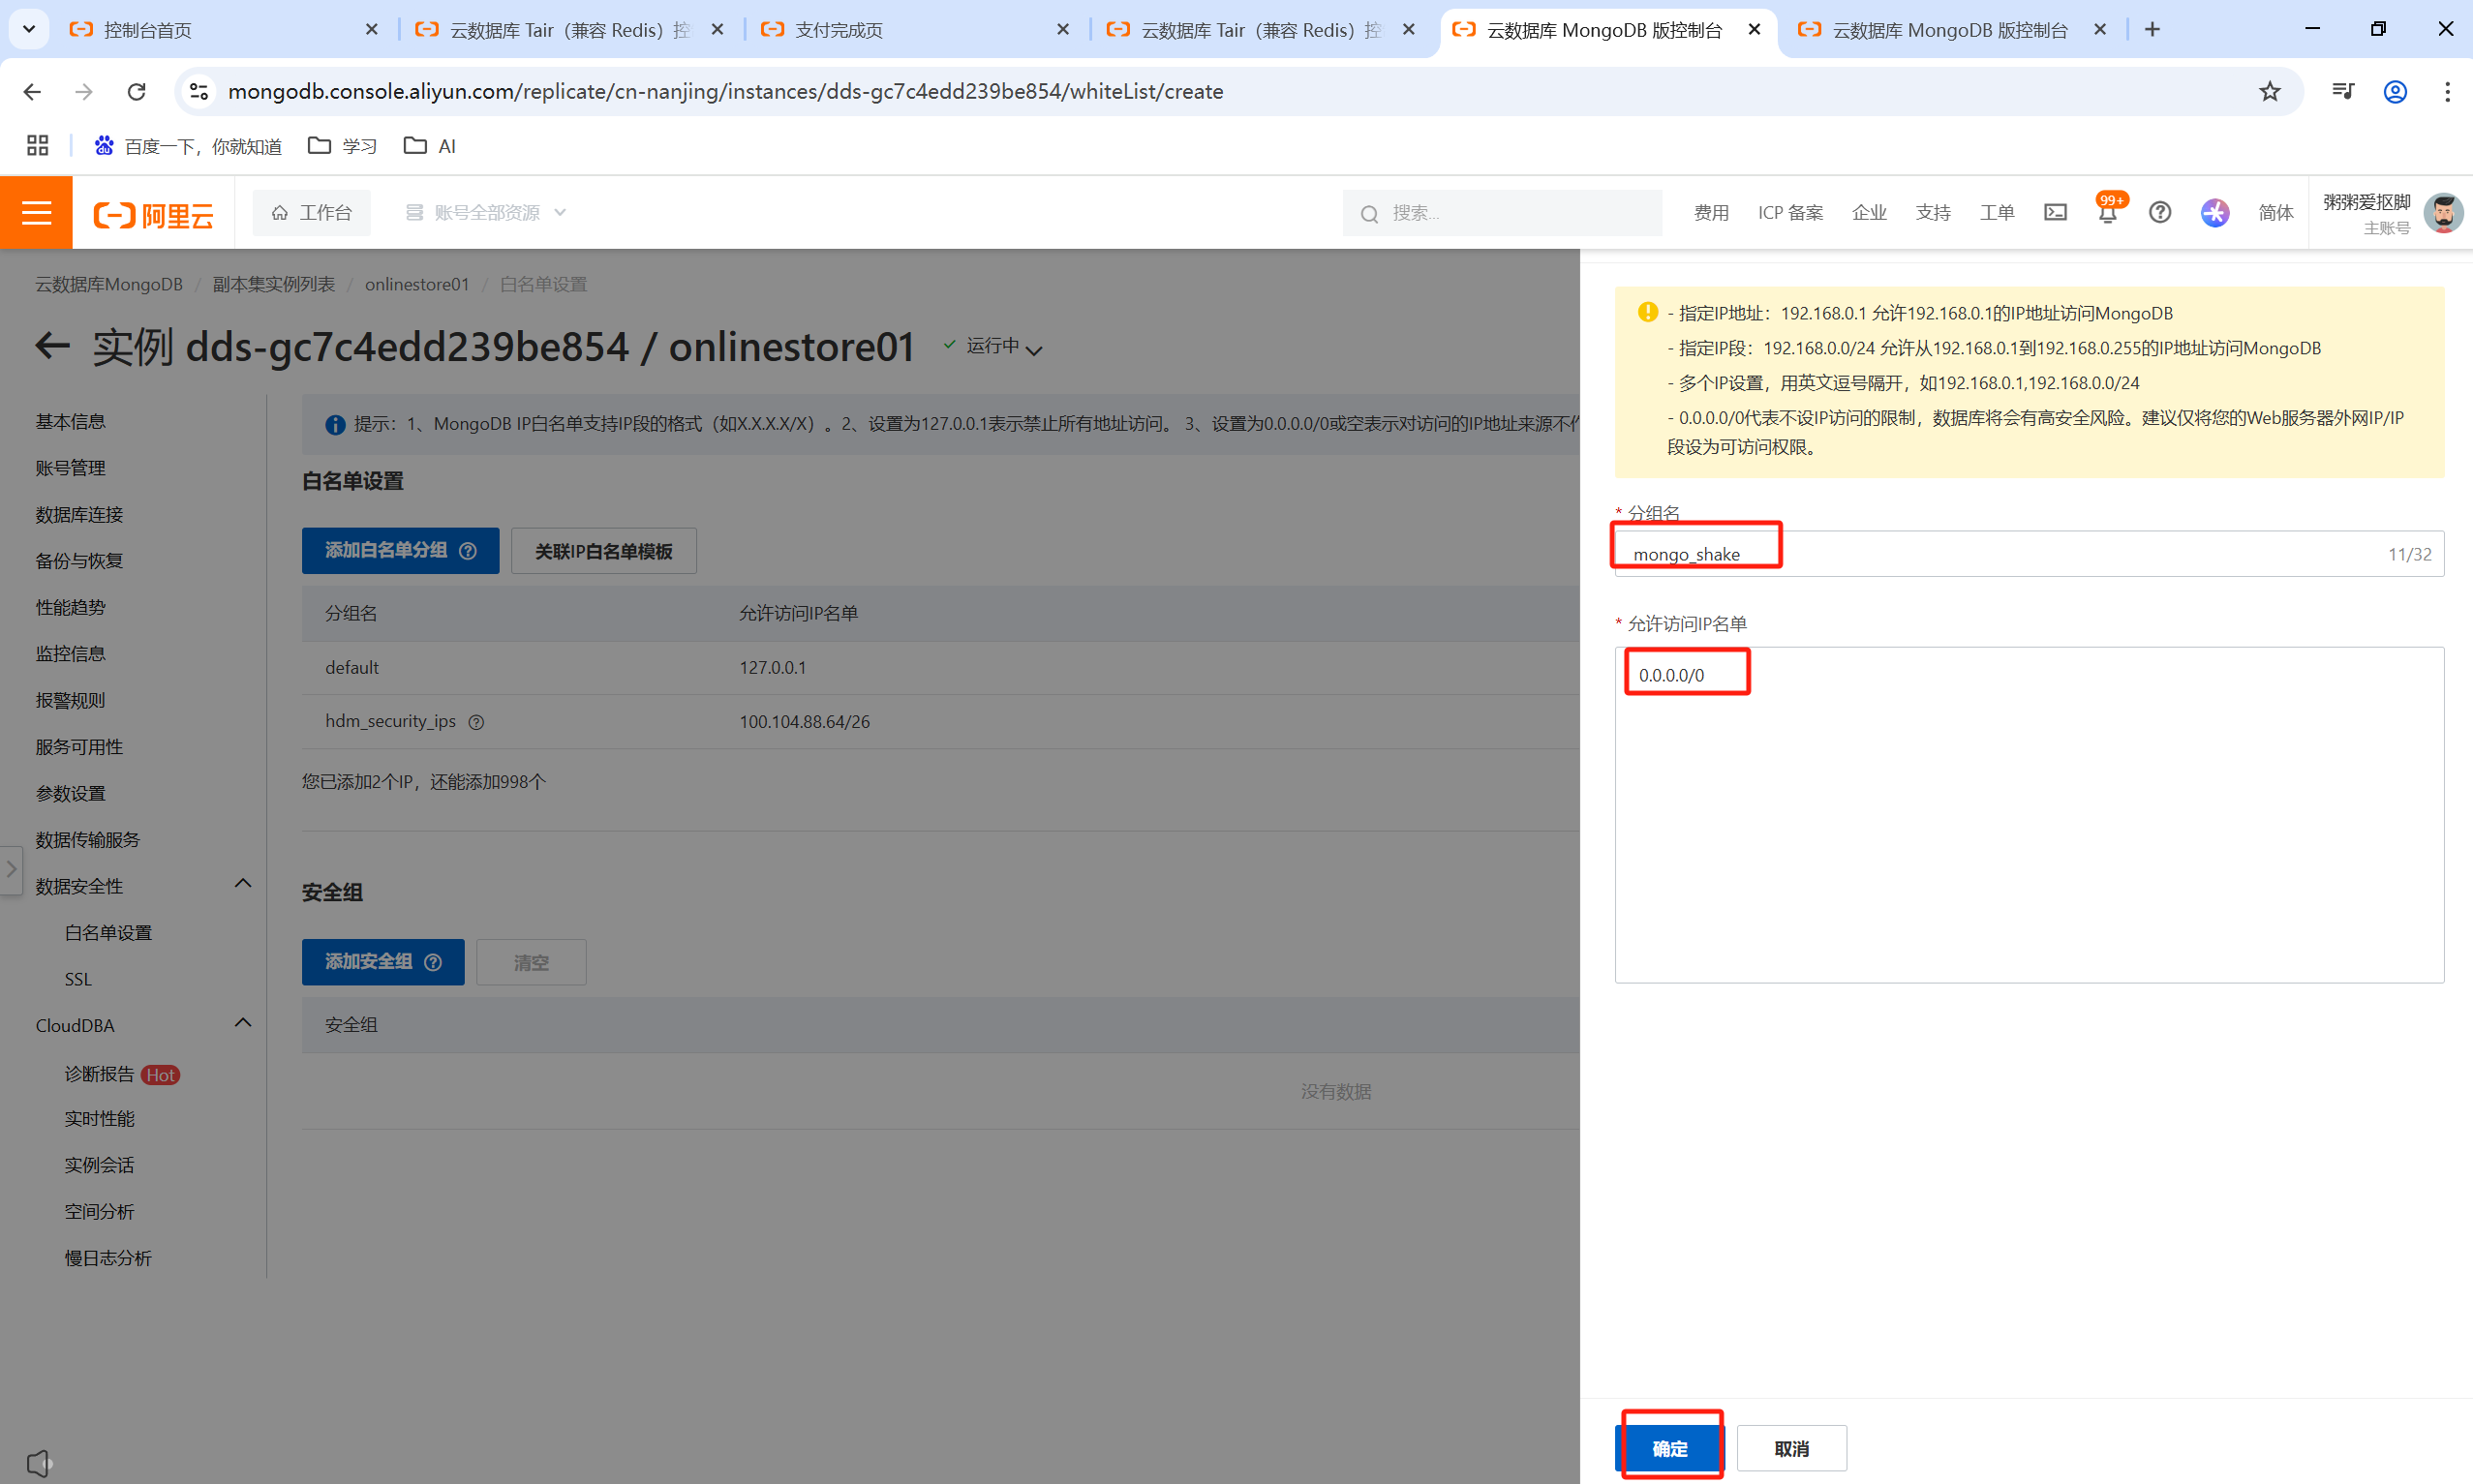Click the browser address bar URL

pyautogui.click(x=725, y=91)
